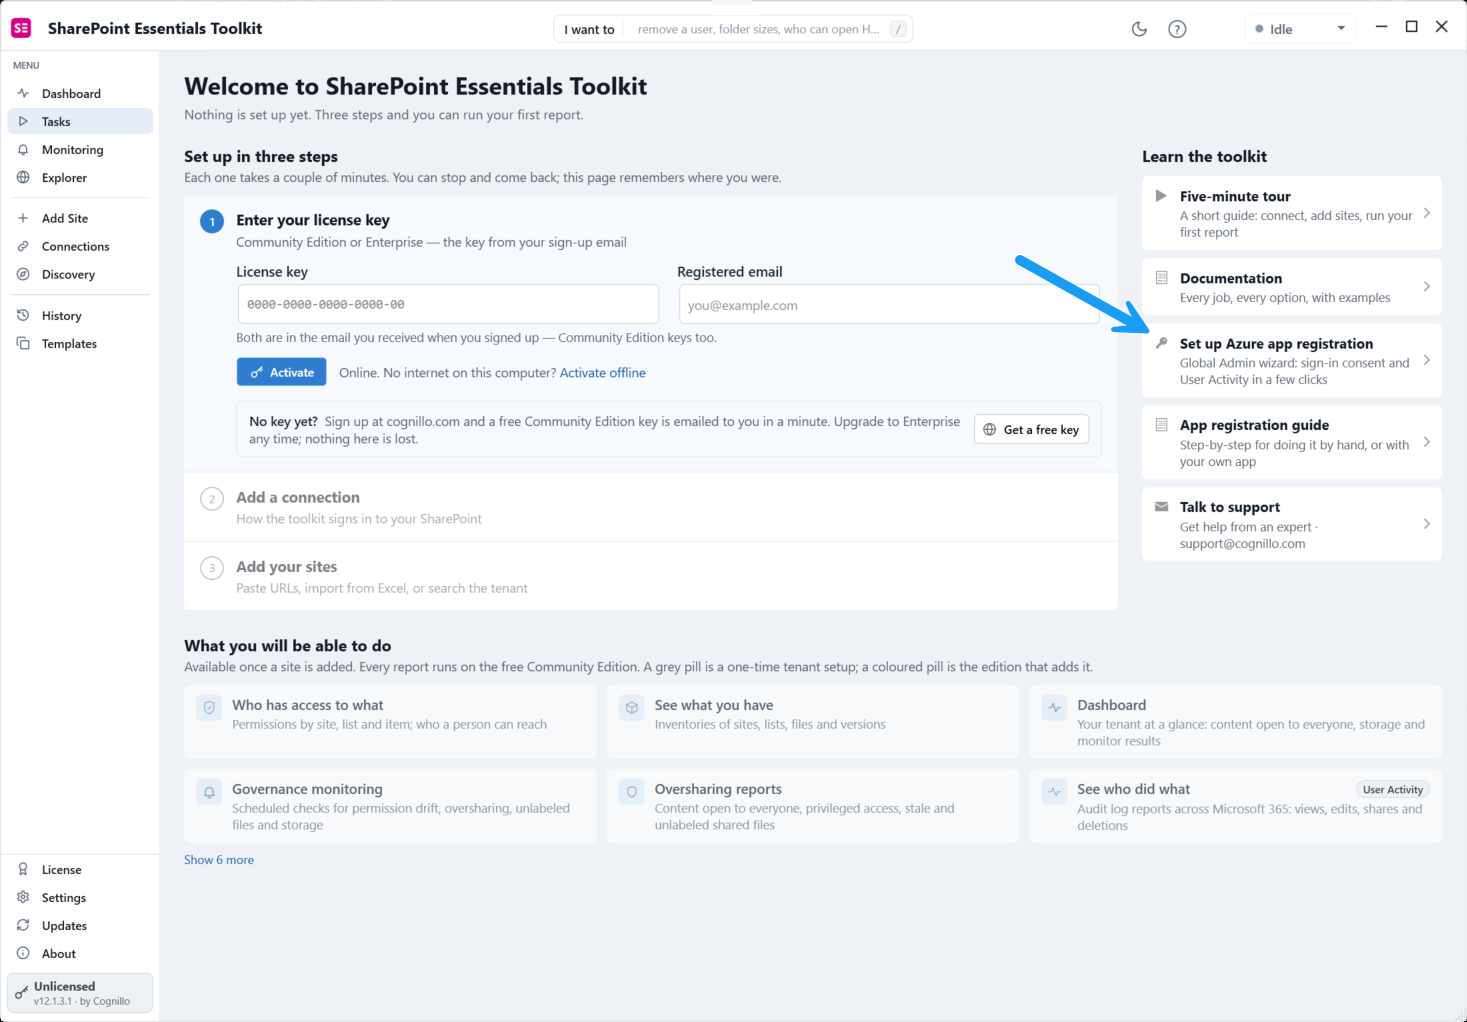This screenshot has width=1467, height=1022.
Task: Click the Templates copy icon
Action: point(23,344)
